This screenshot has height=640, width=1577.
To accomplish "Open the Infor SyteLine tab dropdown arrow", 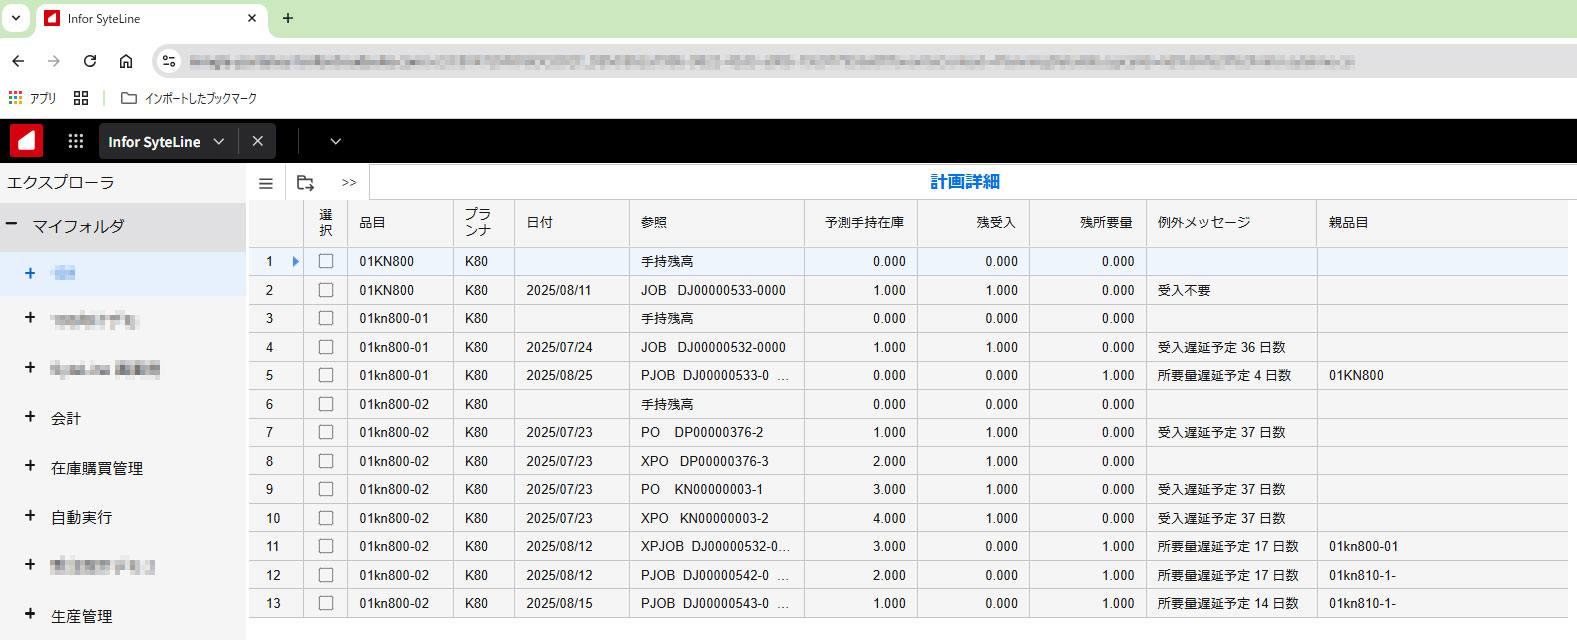I will tap(219, 142).
